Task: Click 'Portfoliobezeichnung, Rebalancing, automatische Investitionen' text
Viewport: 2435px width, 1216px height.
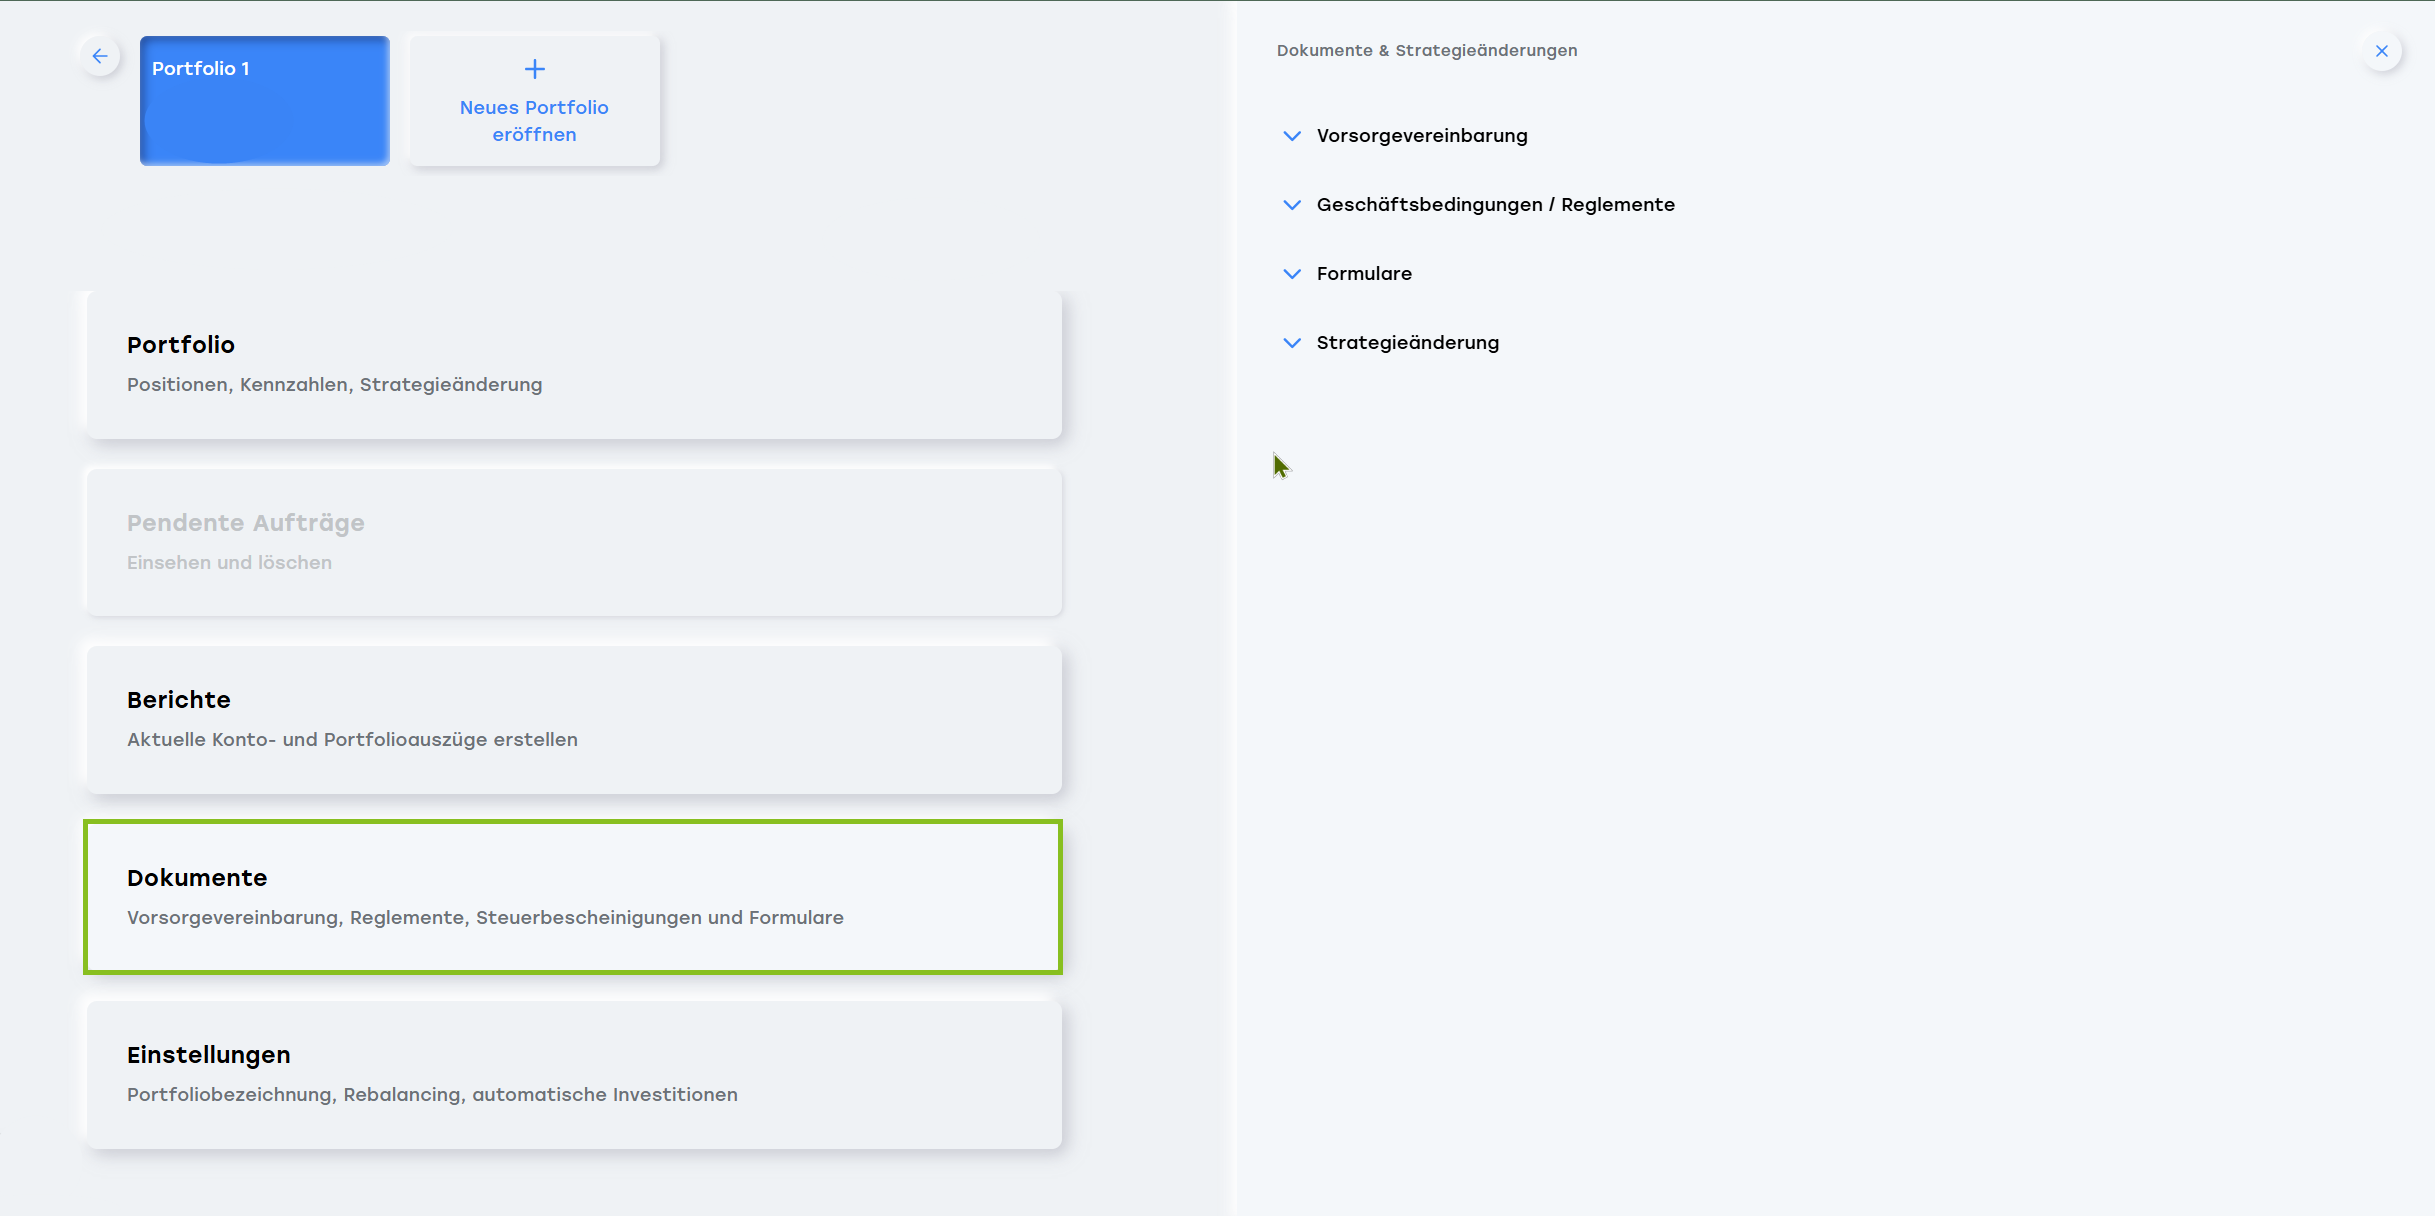Action: [x=432, y=1095]
